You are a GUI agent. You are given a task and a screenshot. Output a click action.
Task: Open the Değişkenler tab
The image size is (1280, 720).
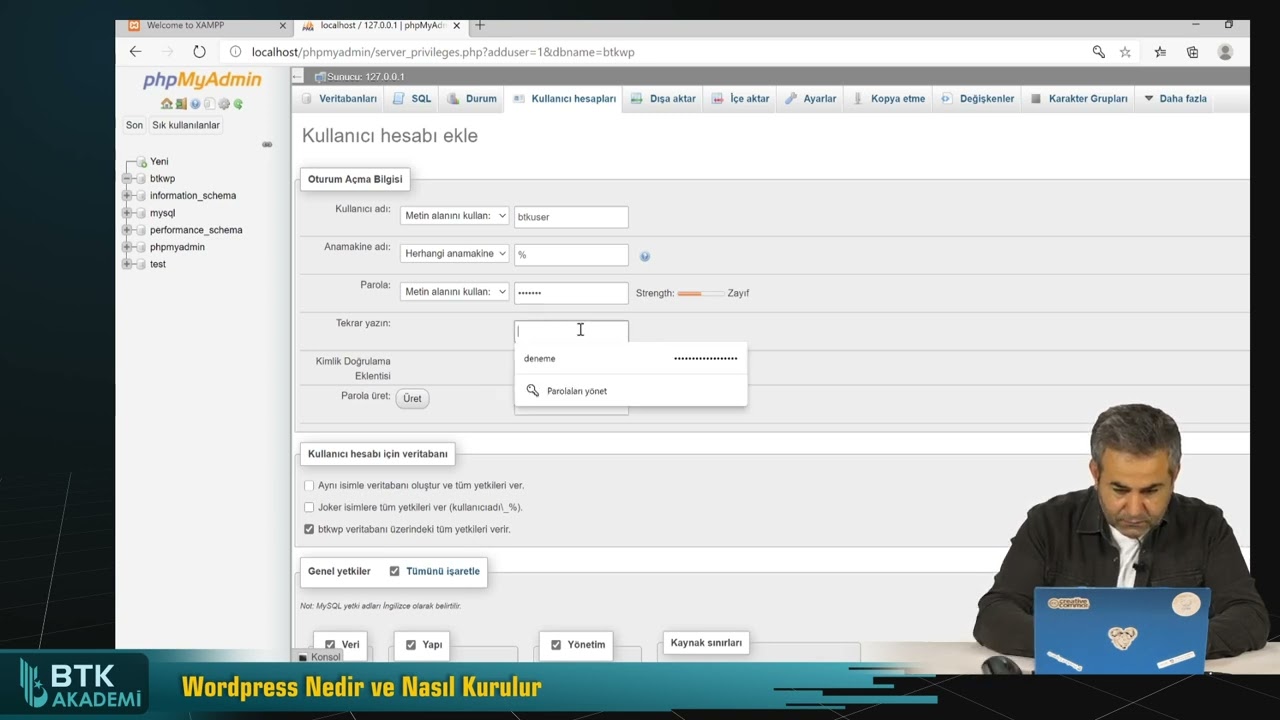(x=978, y=99)
